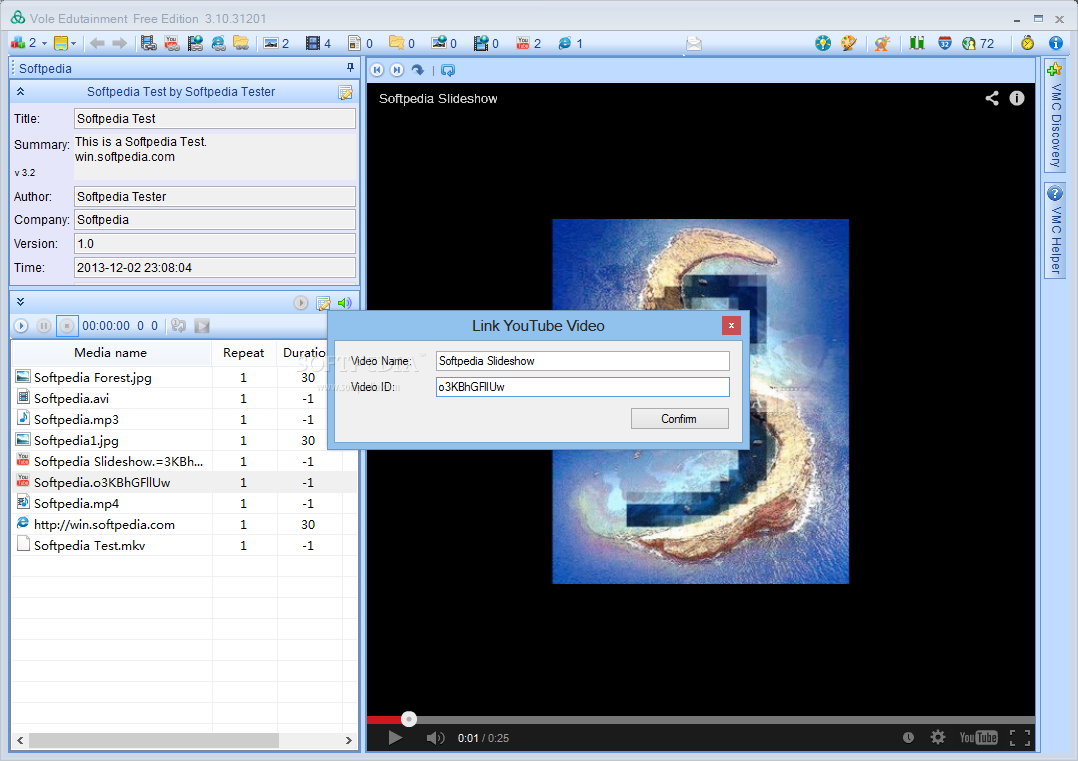Click the YouTube player info icon

pos(1017,98)
